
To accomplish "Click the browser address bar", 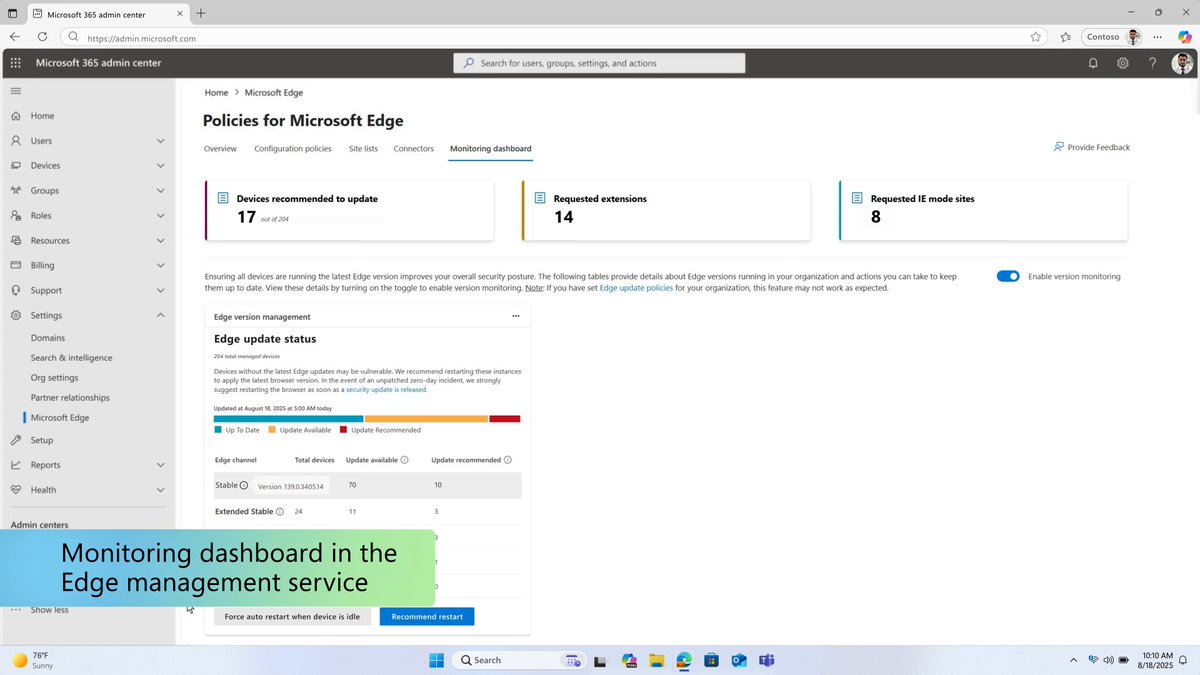I will (x=555, y=37).
